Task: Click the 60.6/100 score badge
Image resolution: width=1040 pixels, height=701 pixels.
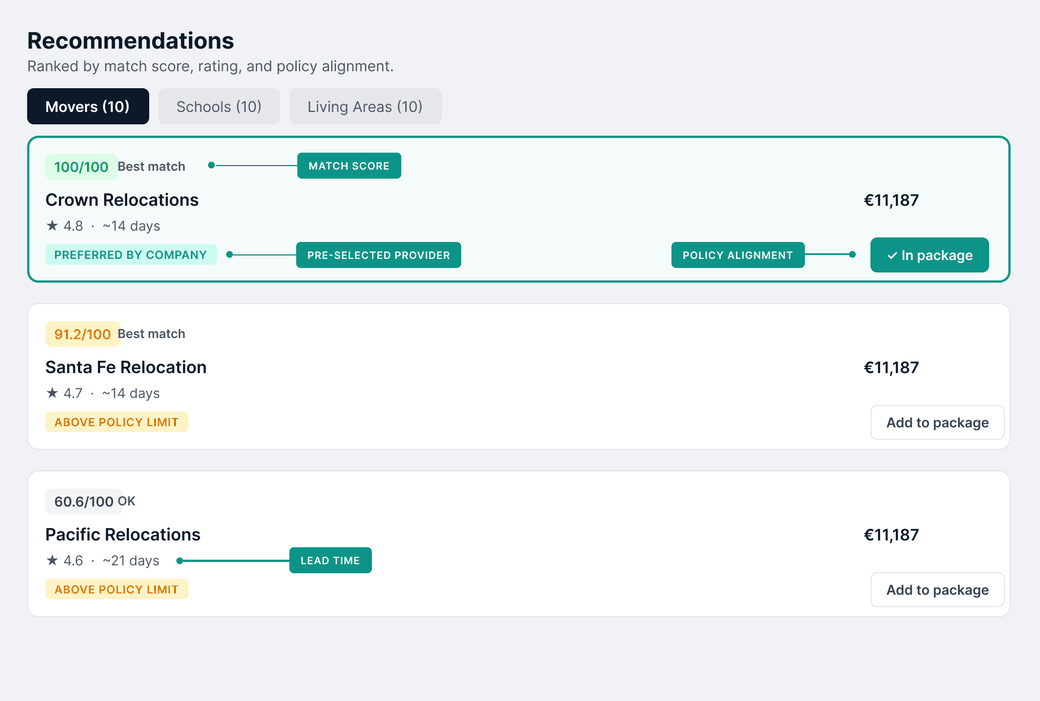Action: coord(84,501)
